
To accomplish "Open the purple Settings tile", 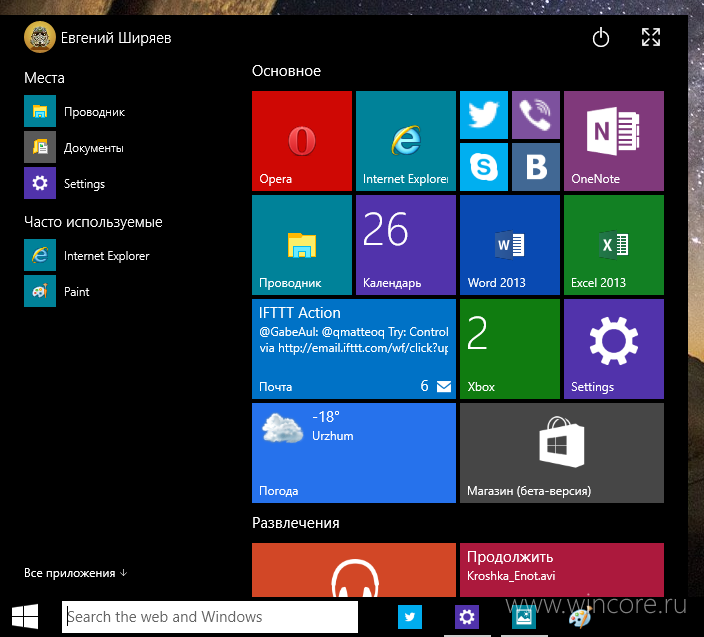I will [x=614, y=349].
